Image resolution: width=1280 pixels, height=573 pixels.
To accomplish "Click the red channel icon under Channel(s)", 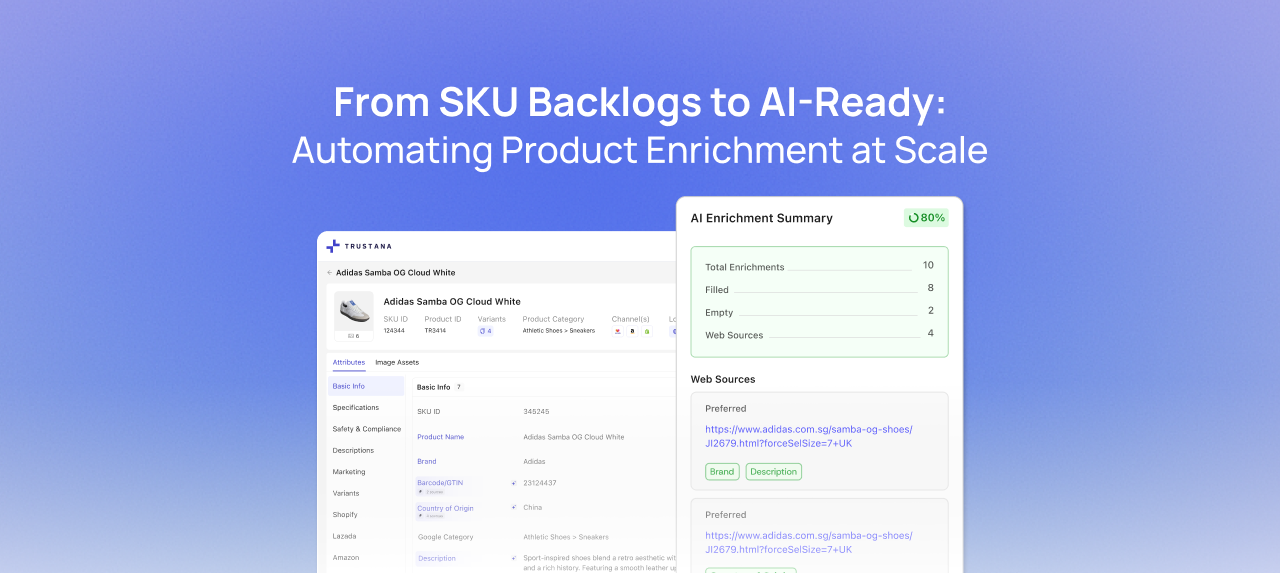I will coord(617,331).
